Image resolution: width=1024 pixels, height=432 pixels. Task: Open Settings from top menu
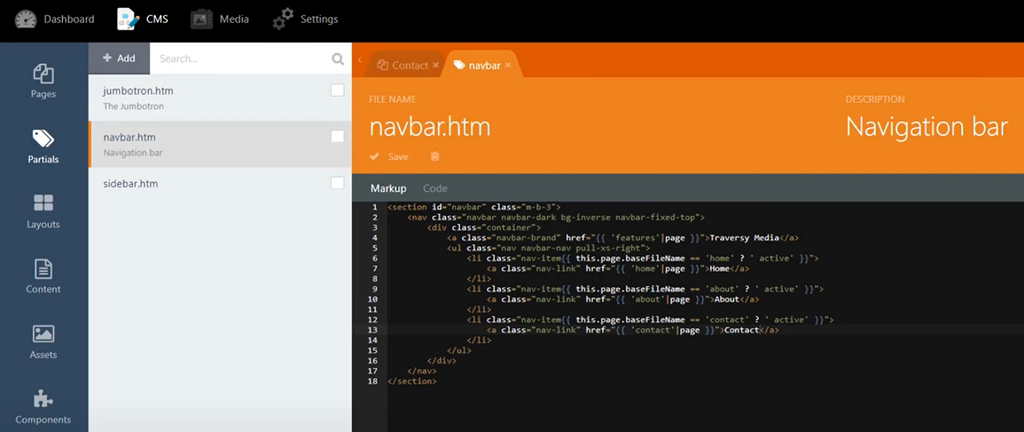click(306, 19)
